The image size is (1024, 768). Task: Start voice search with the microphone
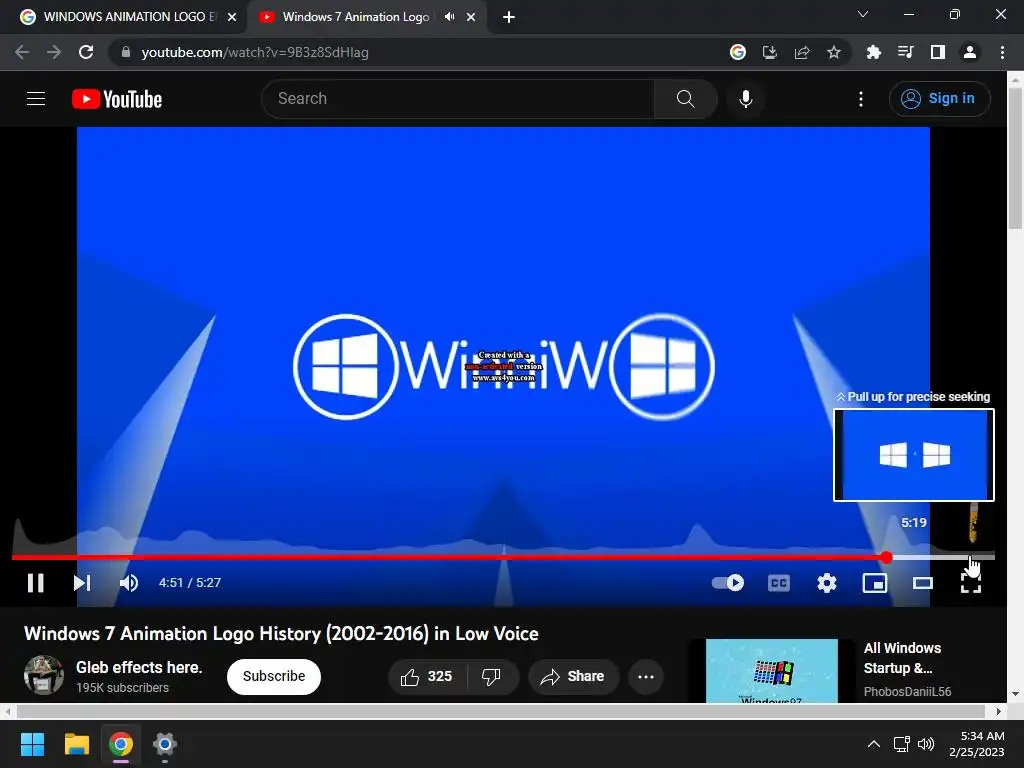(746, 99)
